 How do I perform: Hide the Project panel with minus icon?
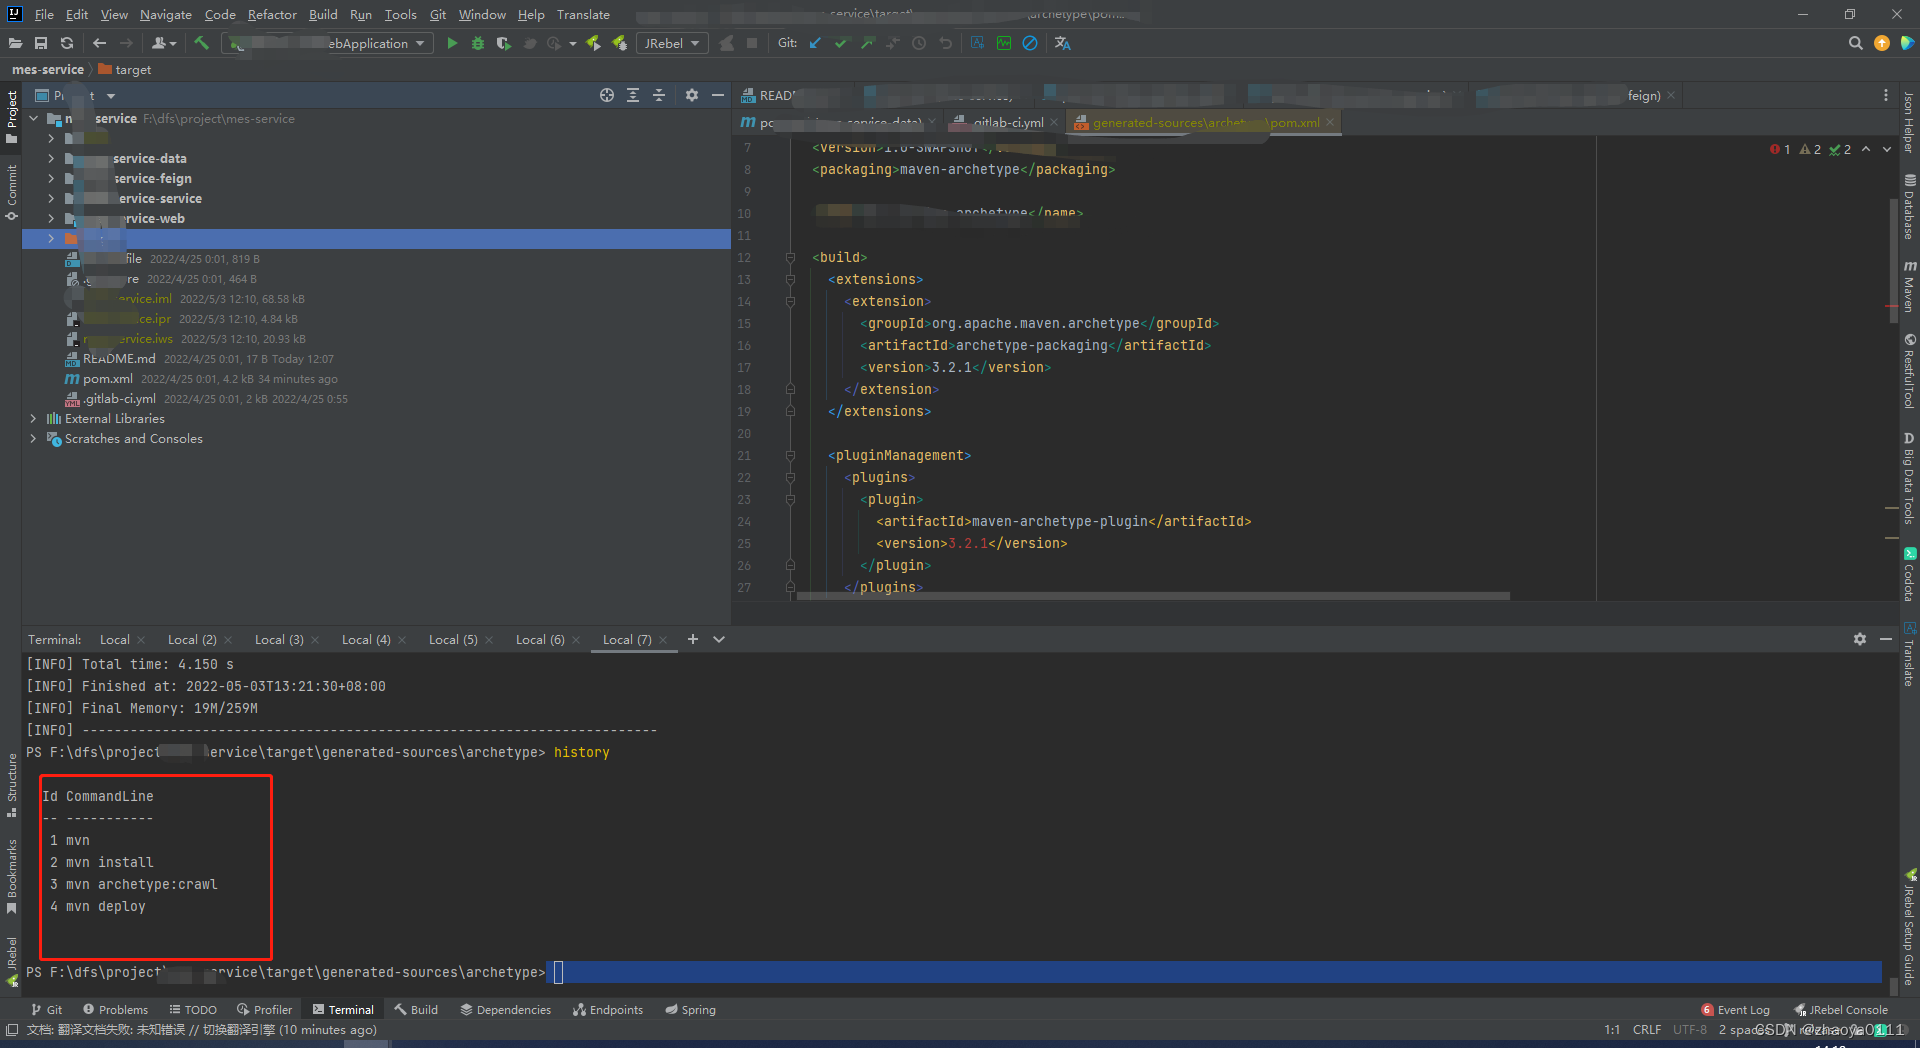click(718, 95)
